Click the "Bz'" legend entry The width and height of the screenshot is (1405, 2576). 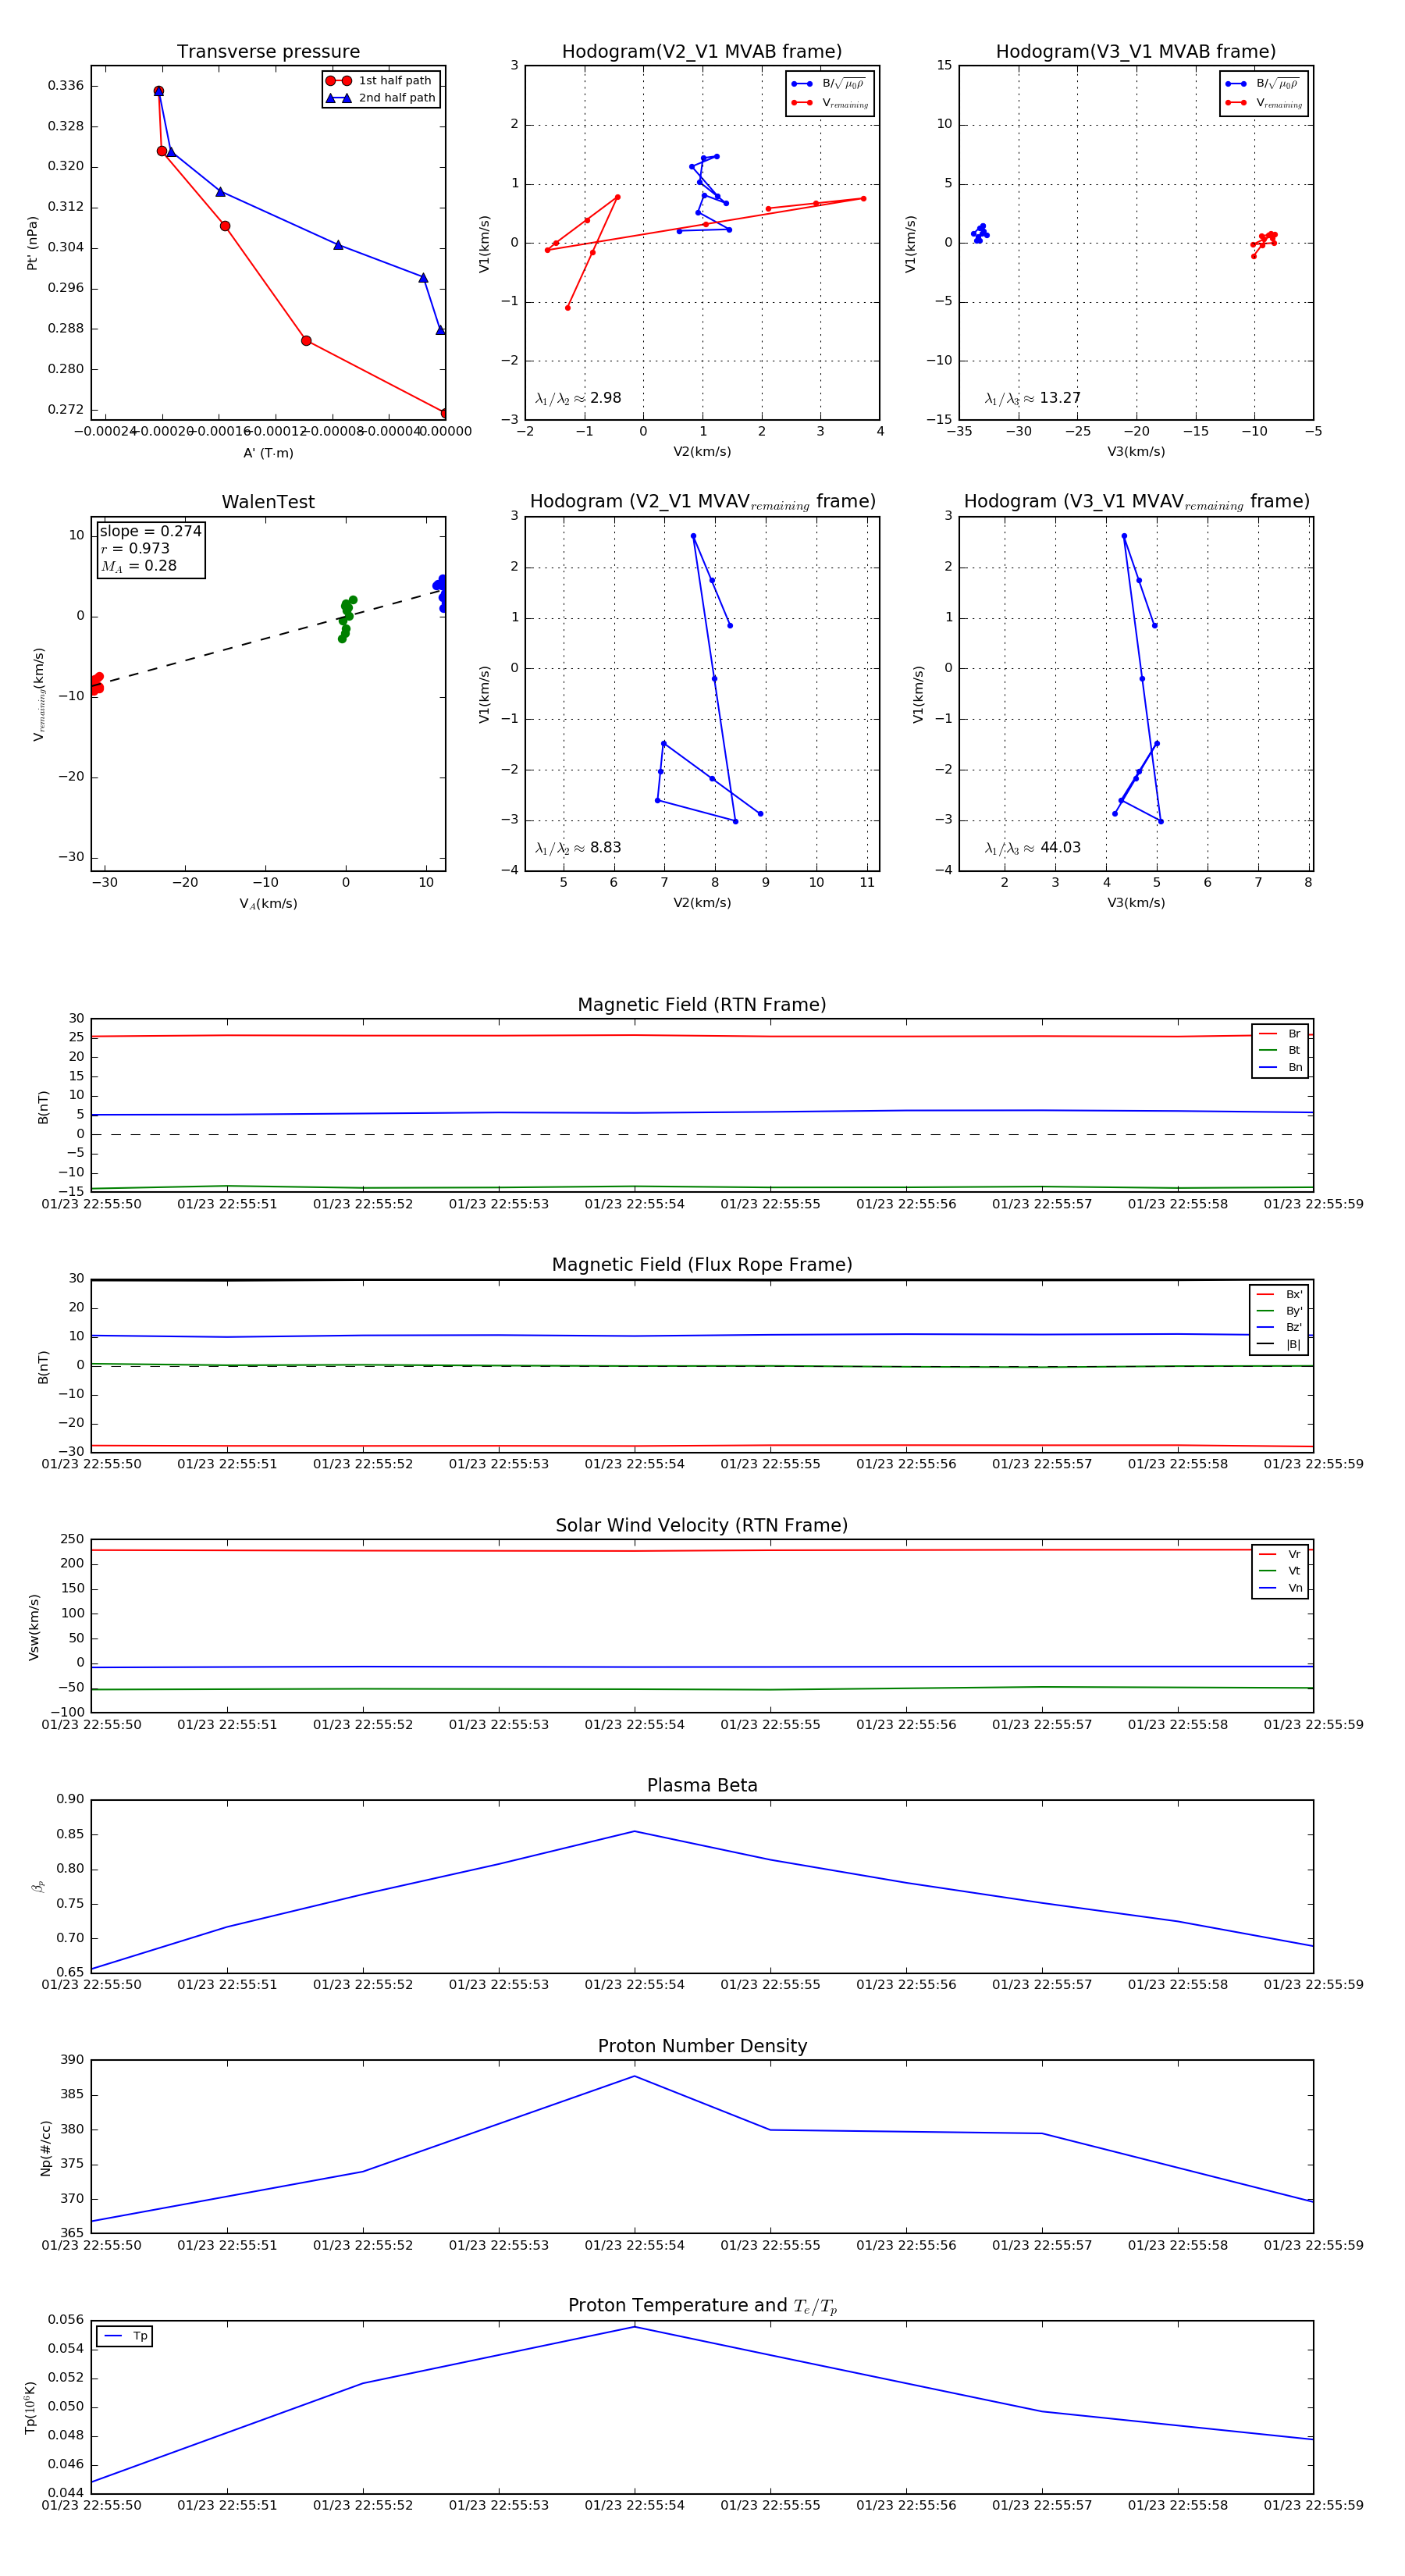1280,1327
